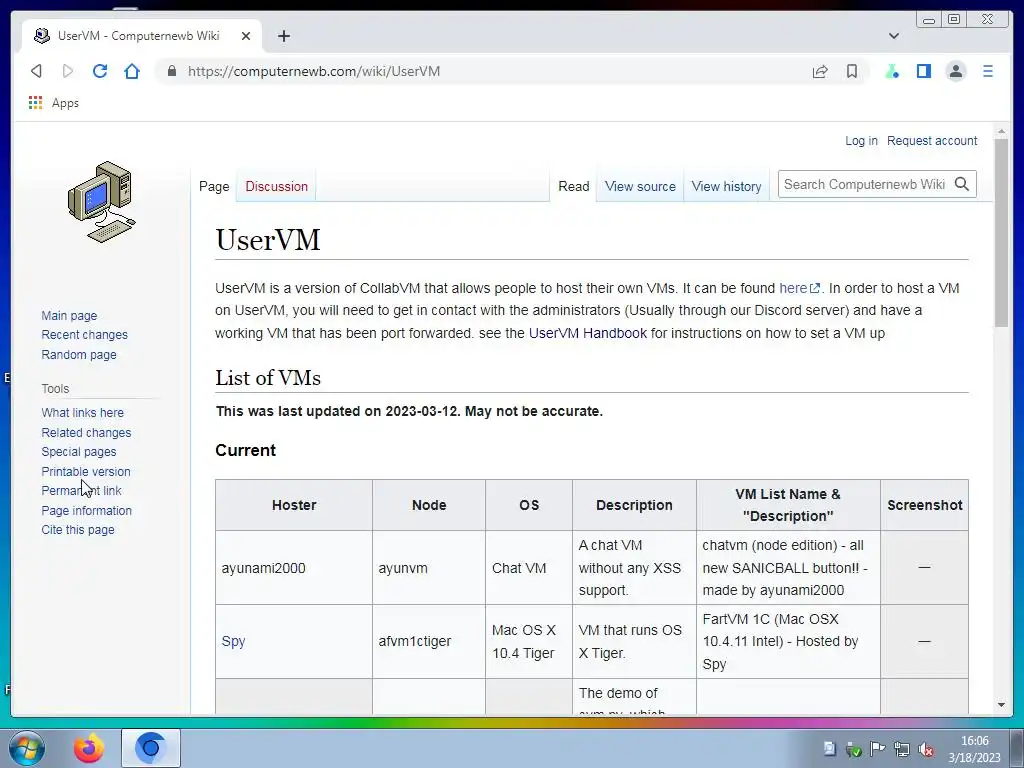Open the Discussion tab
Viewport: 1024px width, 768px height.
pyautogui.click(x=276, y=186)
